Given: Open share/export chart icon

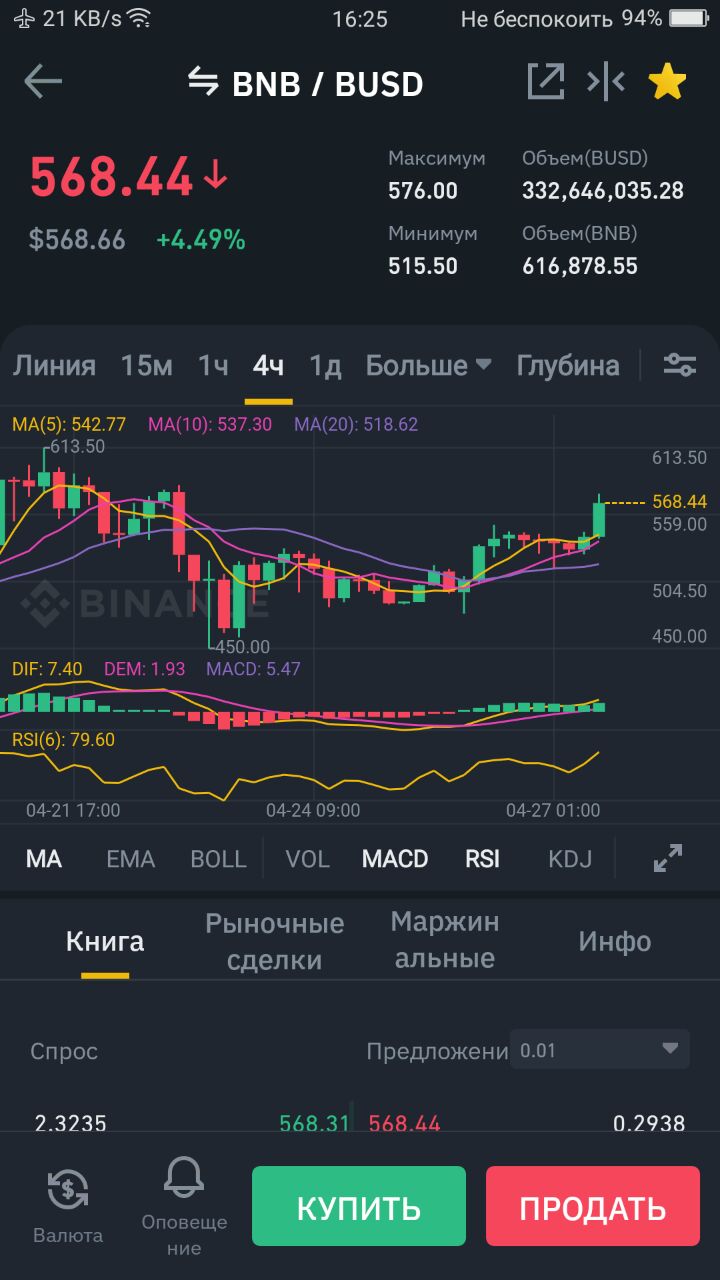Looking at the screenshot, I should click(546, 82).
